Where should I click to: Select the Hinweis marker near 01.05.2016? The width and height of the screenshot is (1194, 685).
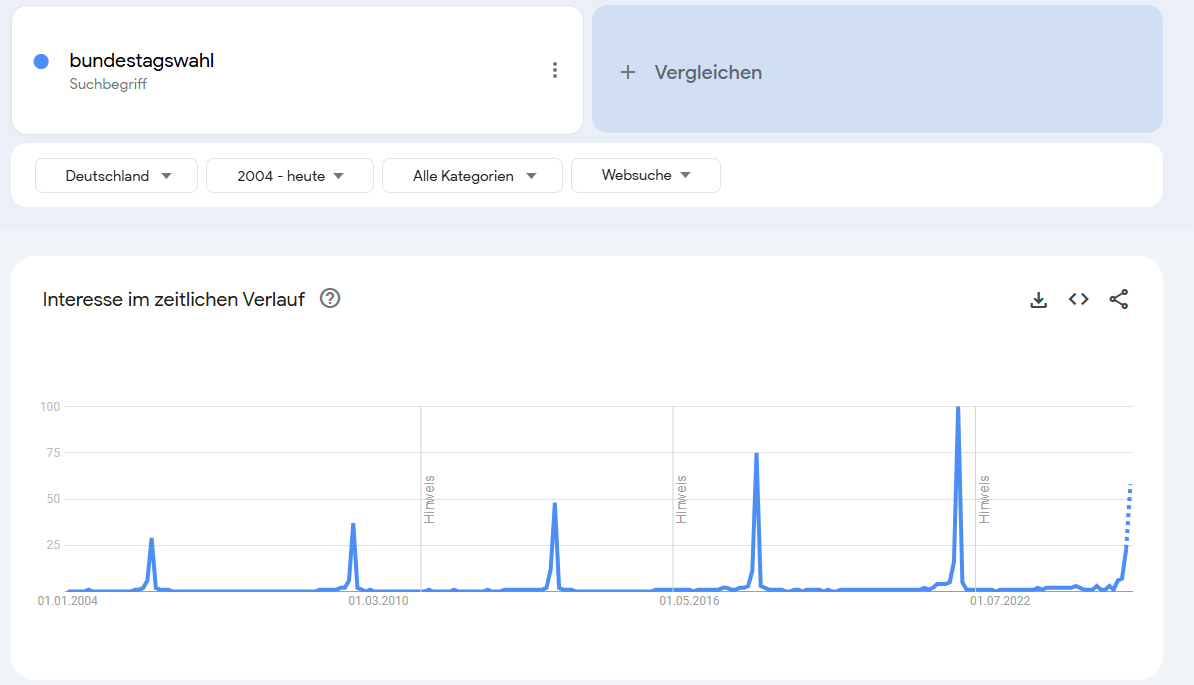681,498
